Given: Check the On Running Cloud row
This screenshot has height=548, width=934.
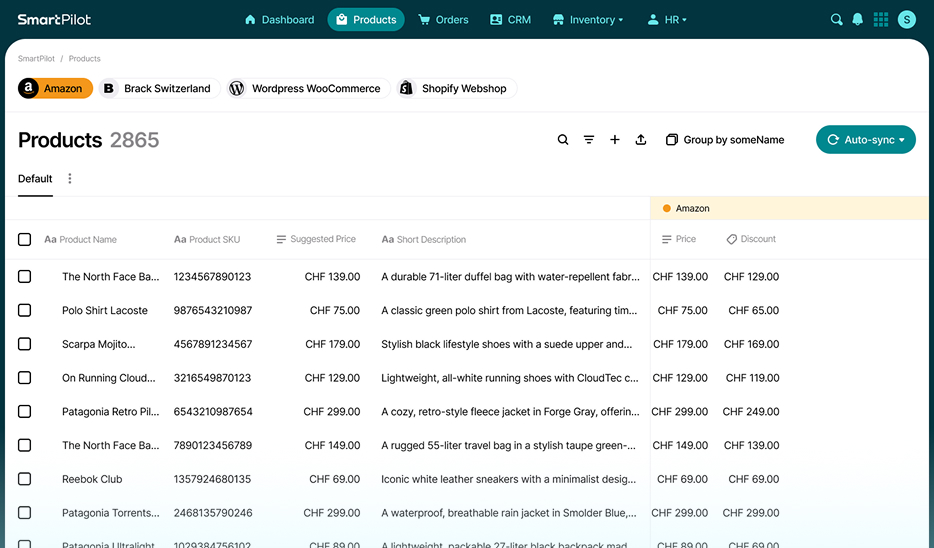Looking at the screenshot, I should pyautogui.click(x=24, y=378).
